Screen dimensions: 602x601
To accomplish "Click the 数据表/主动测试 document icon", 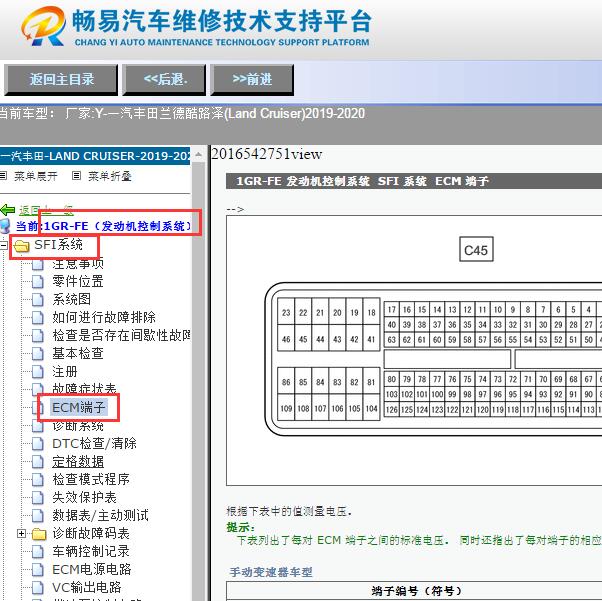I will 38,516.
